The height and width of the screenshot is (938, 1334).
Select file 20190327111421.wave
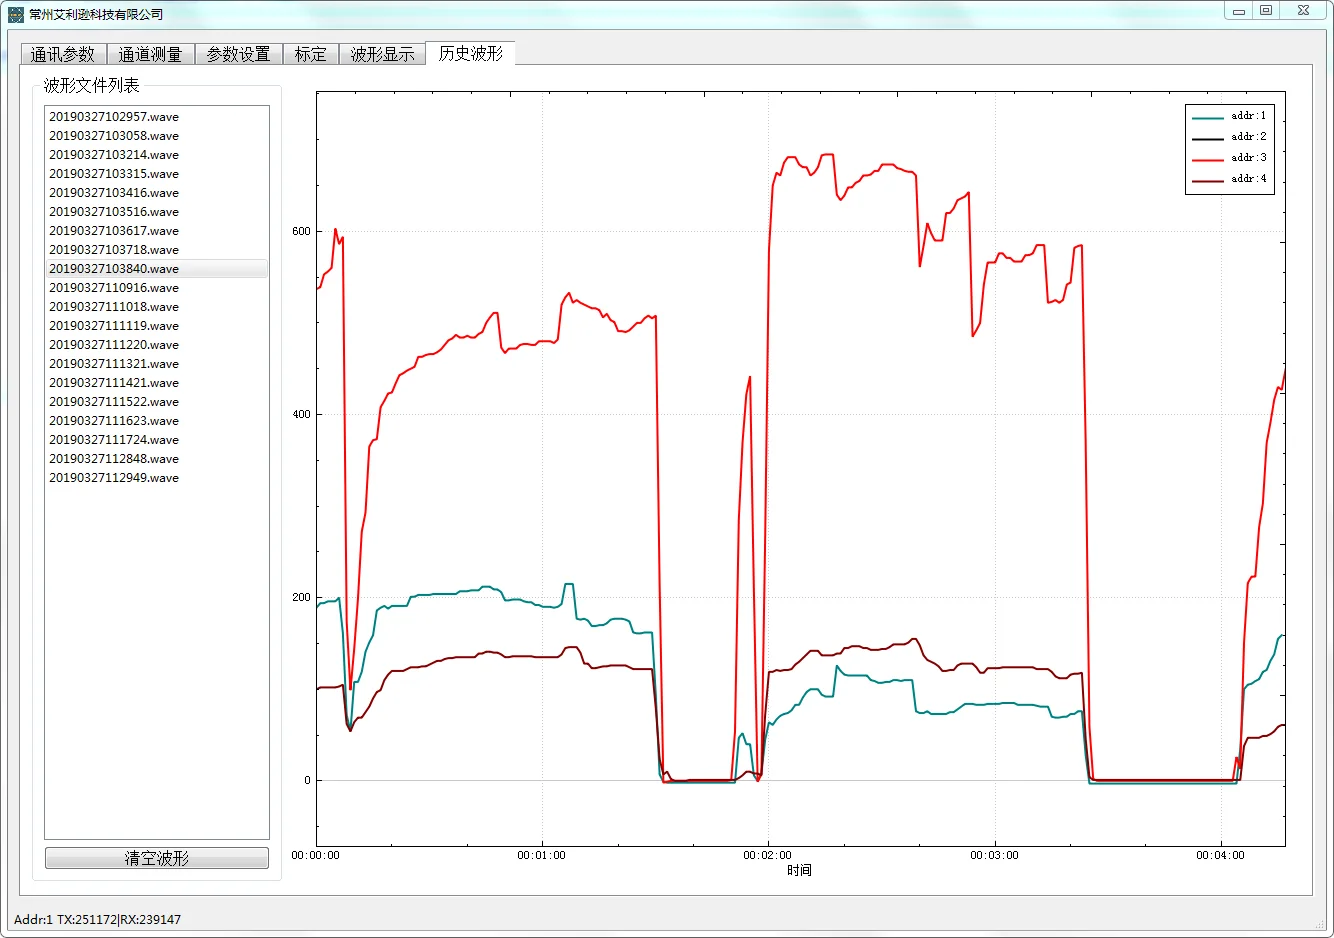[x=157, y=383]
